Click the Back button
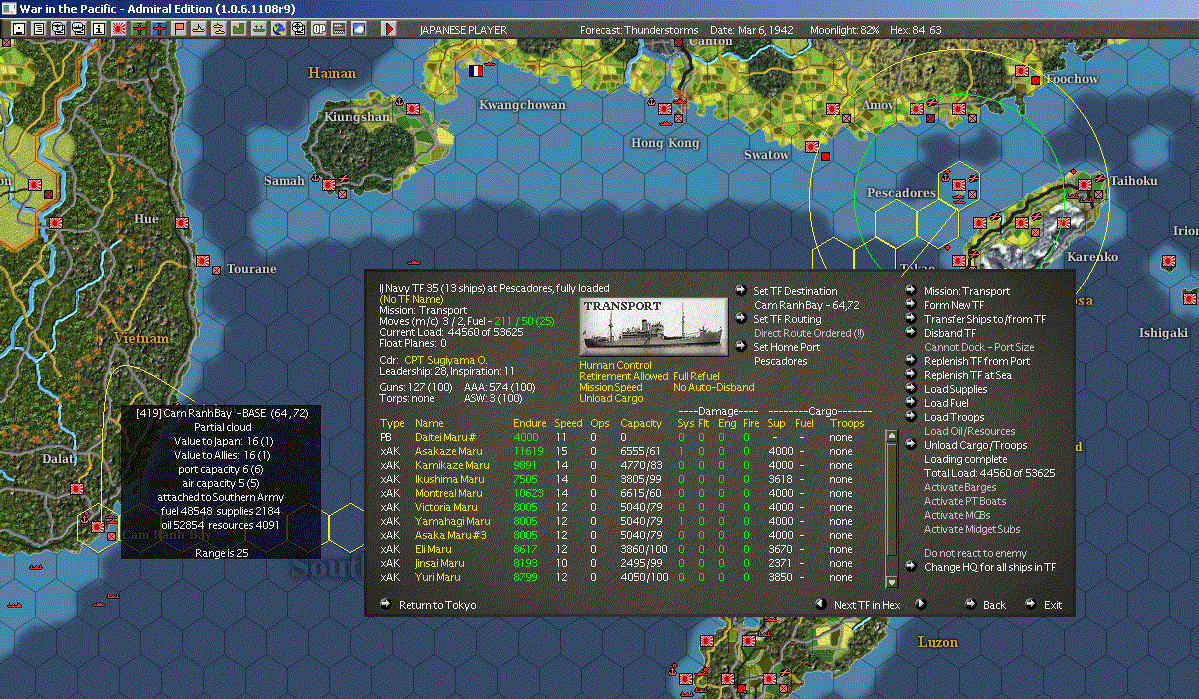 tap(994, 605)
